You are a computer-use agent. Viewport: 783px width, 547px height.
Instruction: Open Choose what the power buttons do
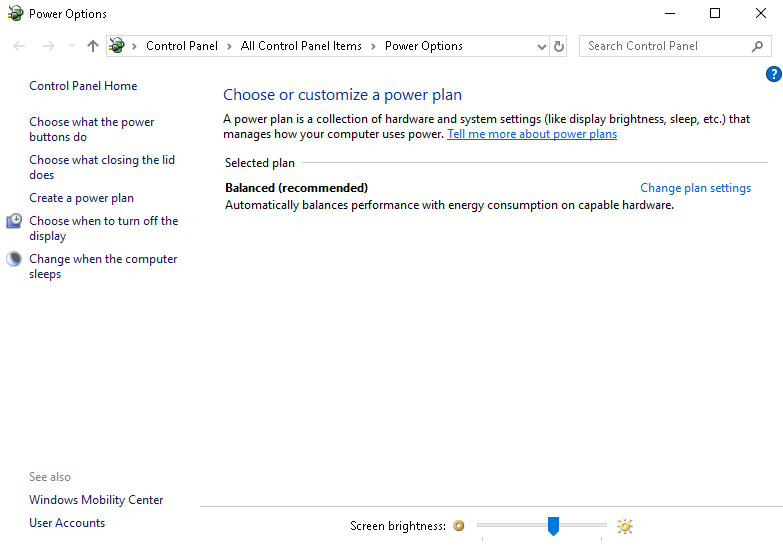[x=91, y=129]
